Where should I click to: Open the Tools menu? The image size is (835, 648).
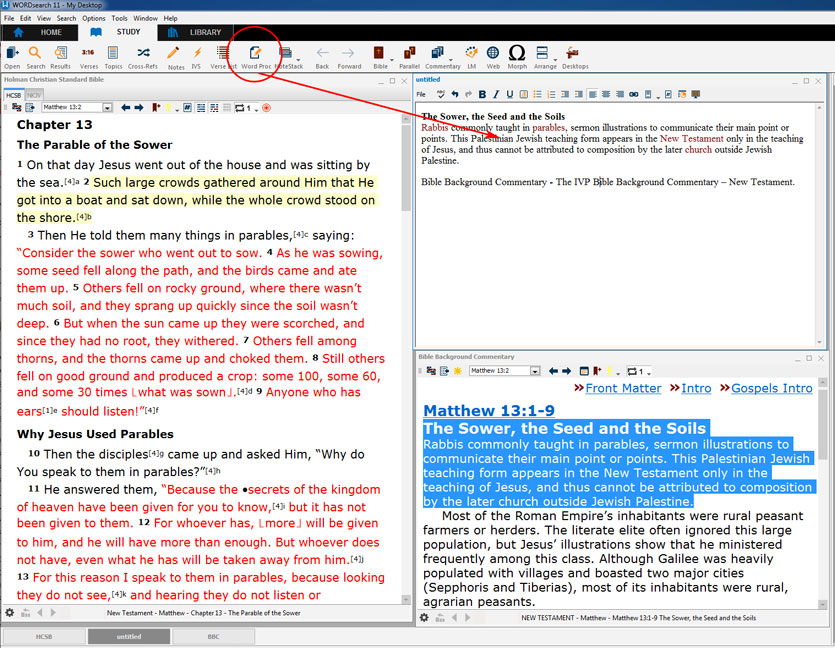(119, 18)
